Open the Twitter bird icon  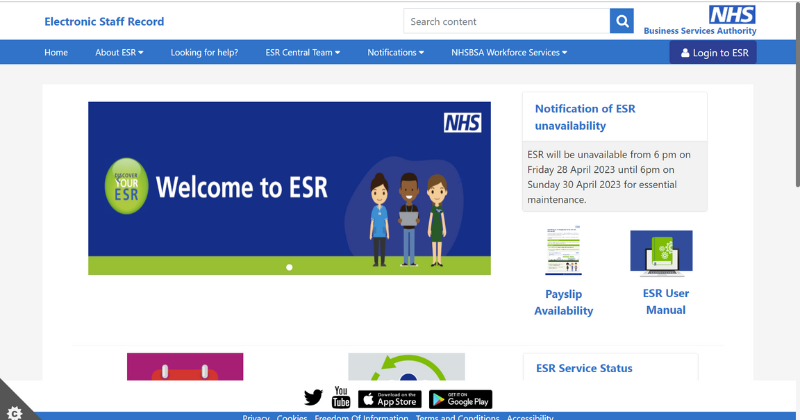click(313, 397)
